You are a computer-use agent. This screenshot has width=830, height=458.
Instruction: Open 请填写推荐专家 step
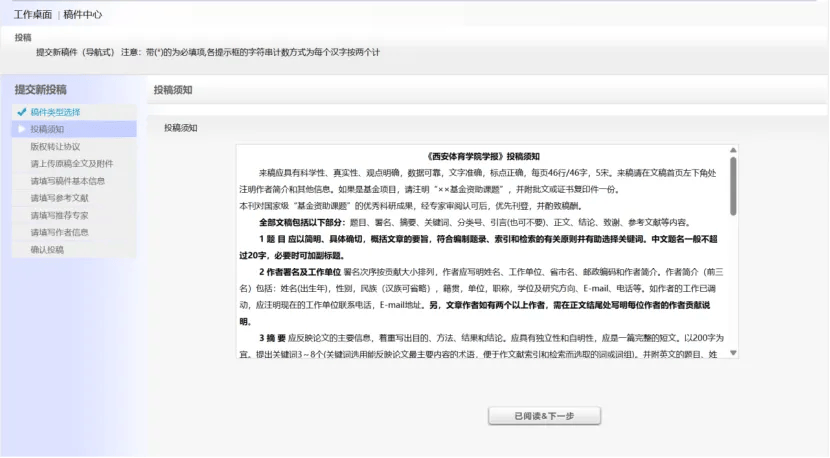pos(59,215)
